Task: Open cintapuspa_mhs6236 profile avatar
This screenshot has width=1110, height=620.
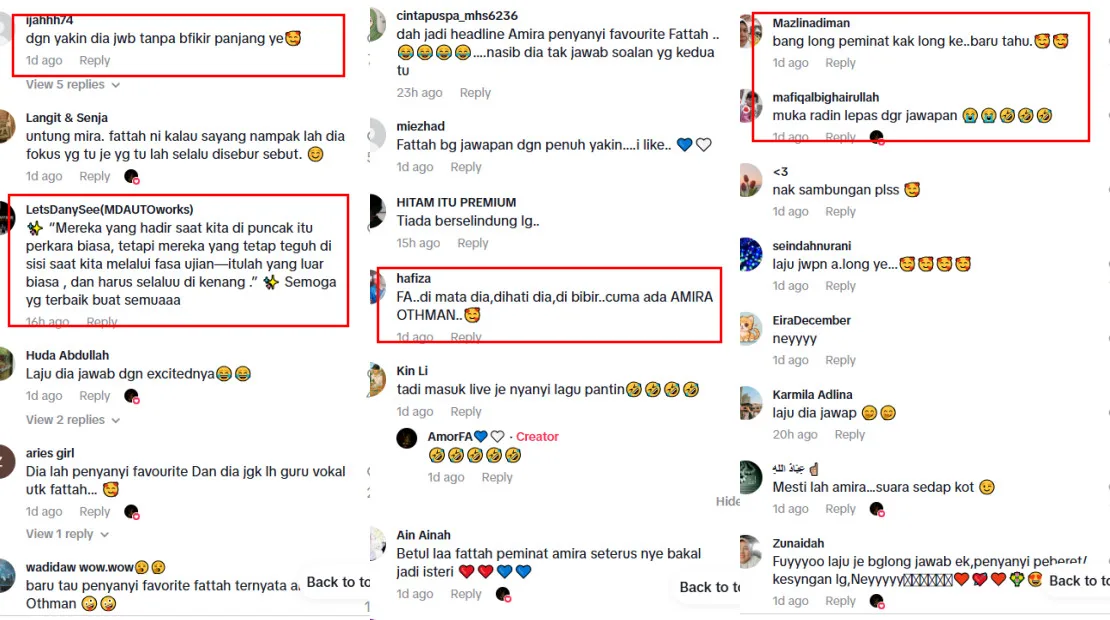Action: (377, 25)
